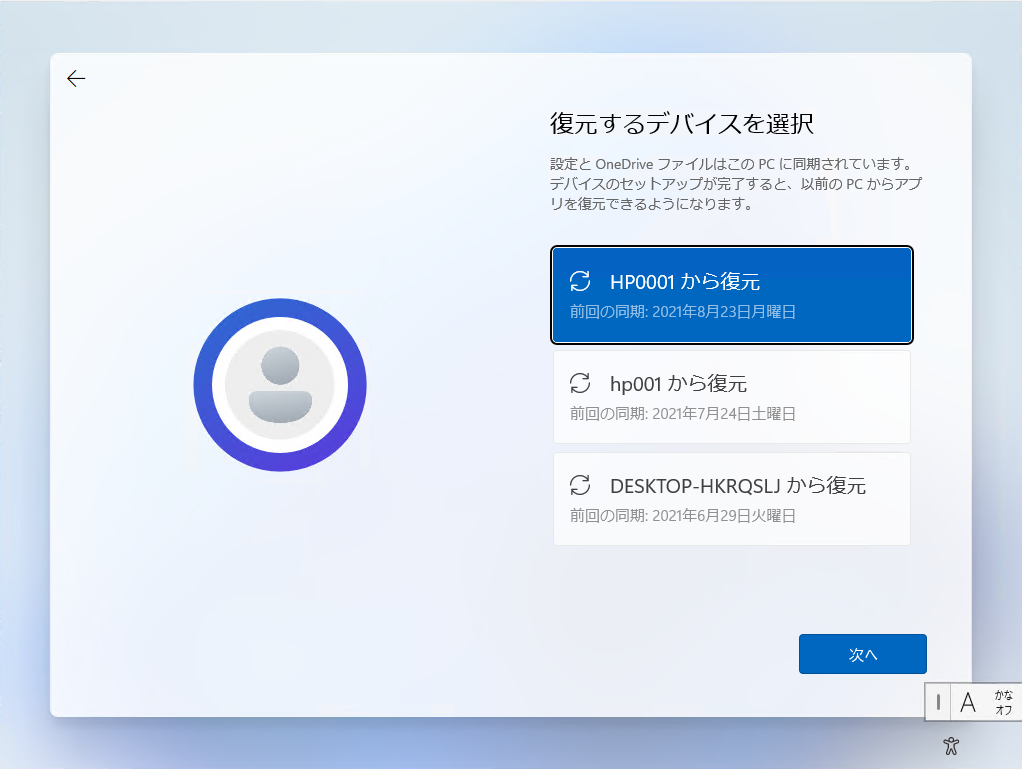1022x769 pixels.
Task: Go back with the arrow icon
Action: point(76,78)
